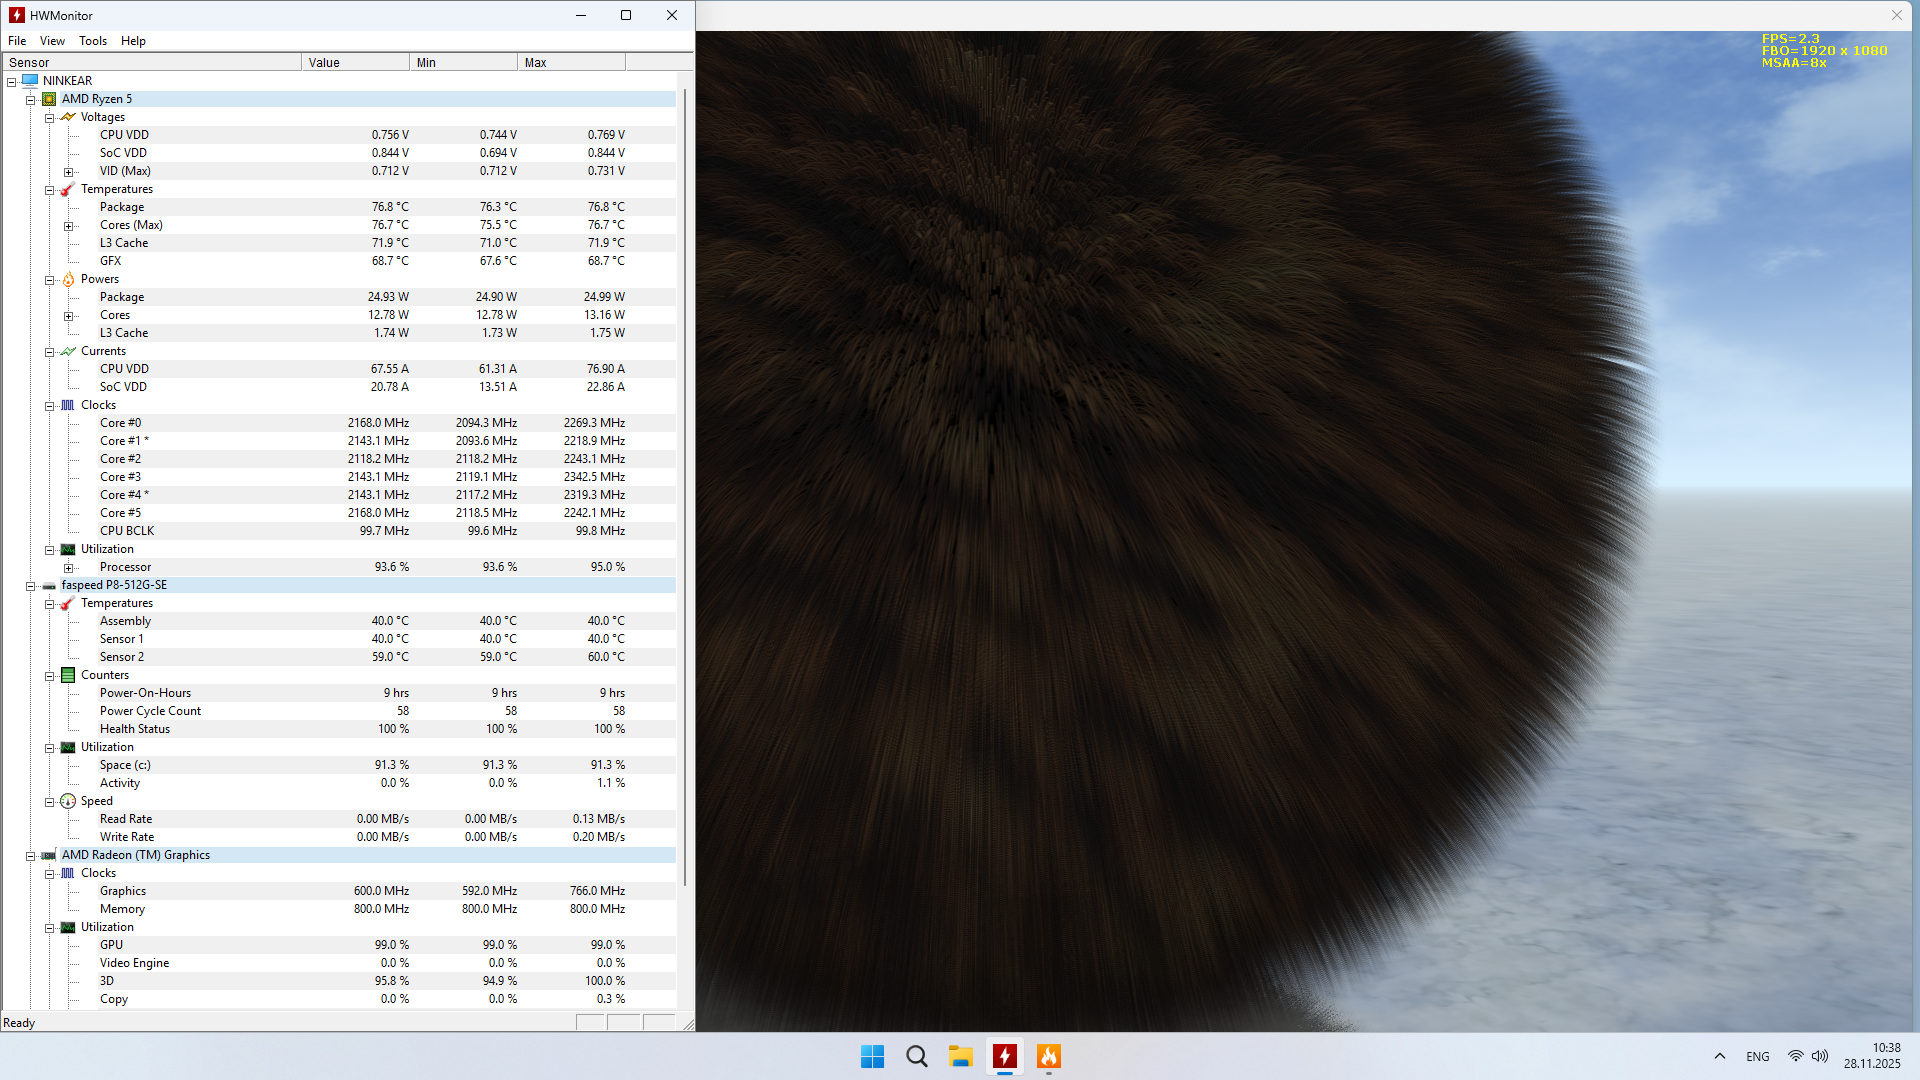Click the Speed gauge icon
The image size is (1920, 1080).
(x=68, y=801)
